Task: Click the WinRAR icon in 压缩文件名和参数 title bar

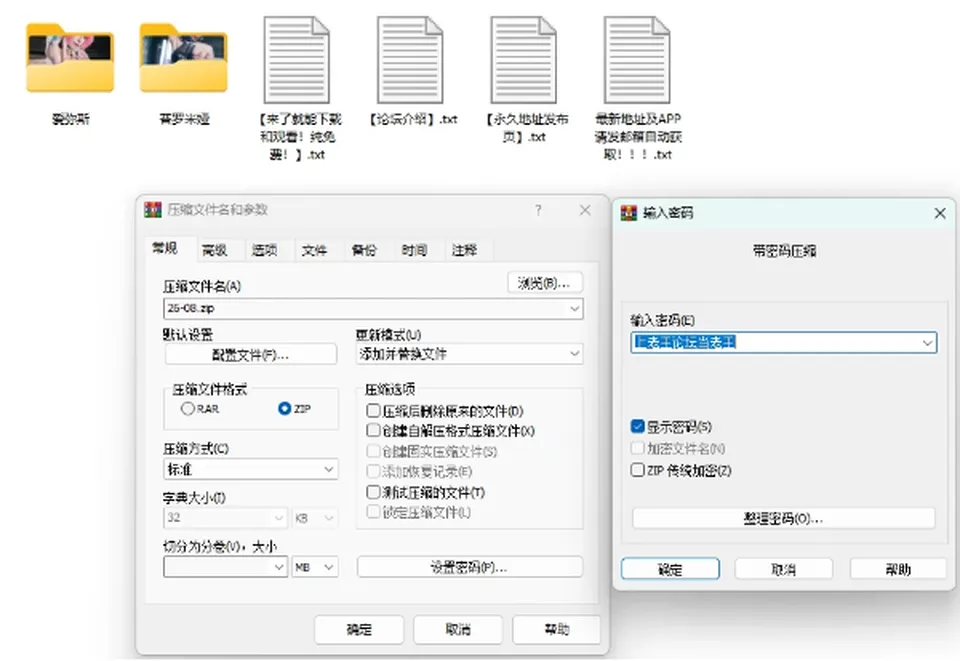Action: pos(152,210)
